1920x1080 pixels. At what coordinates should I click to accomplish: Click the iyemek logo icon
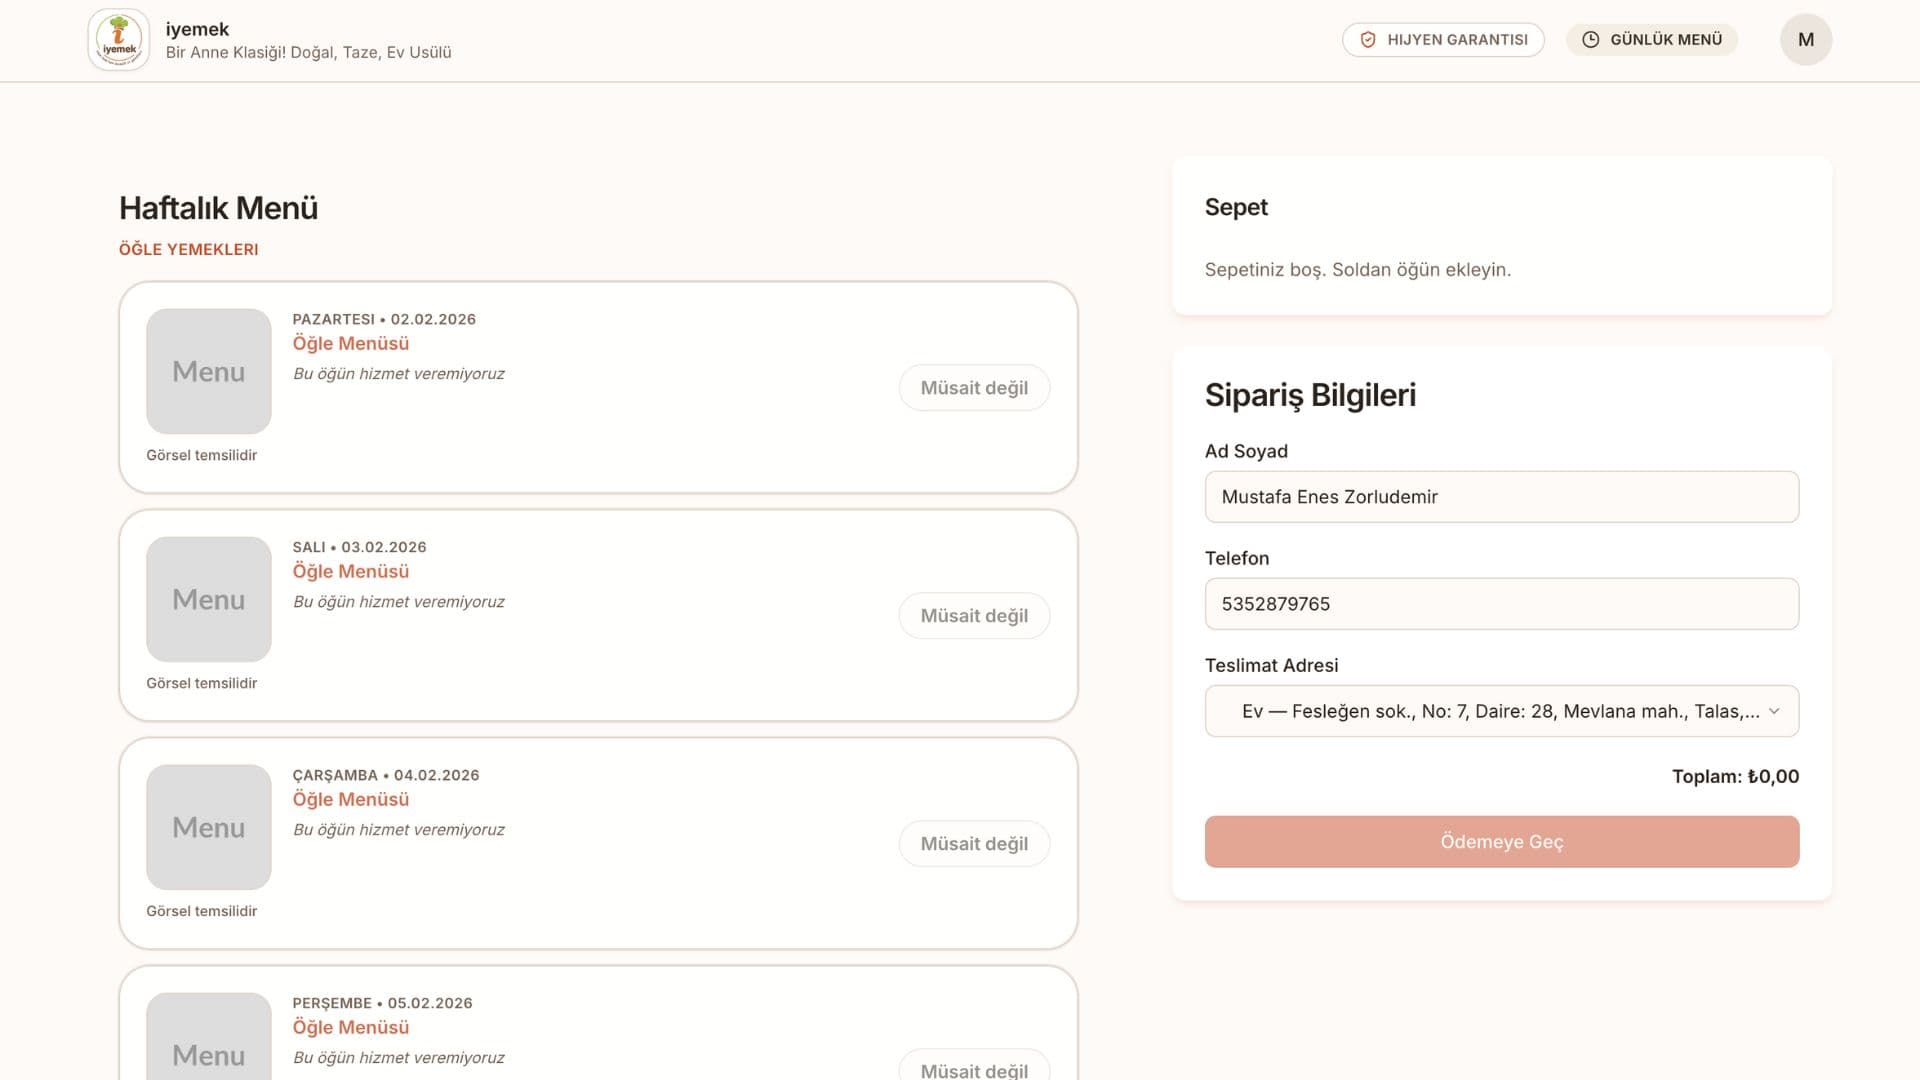(119, 40)
